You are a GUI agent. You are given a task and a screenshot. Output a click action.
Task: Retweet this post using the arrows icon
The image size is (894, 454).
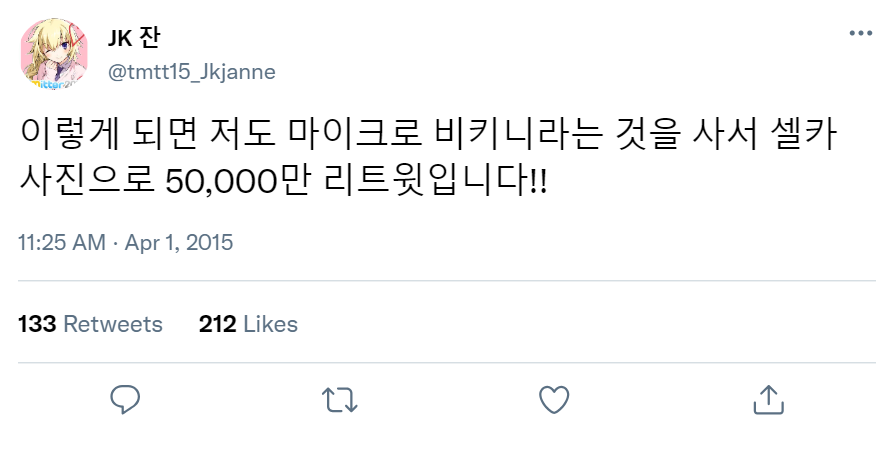(x=340, y=400)
